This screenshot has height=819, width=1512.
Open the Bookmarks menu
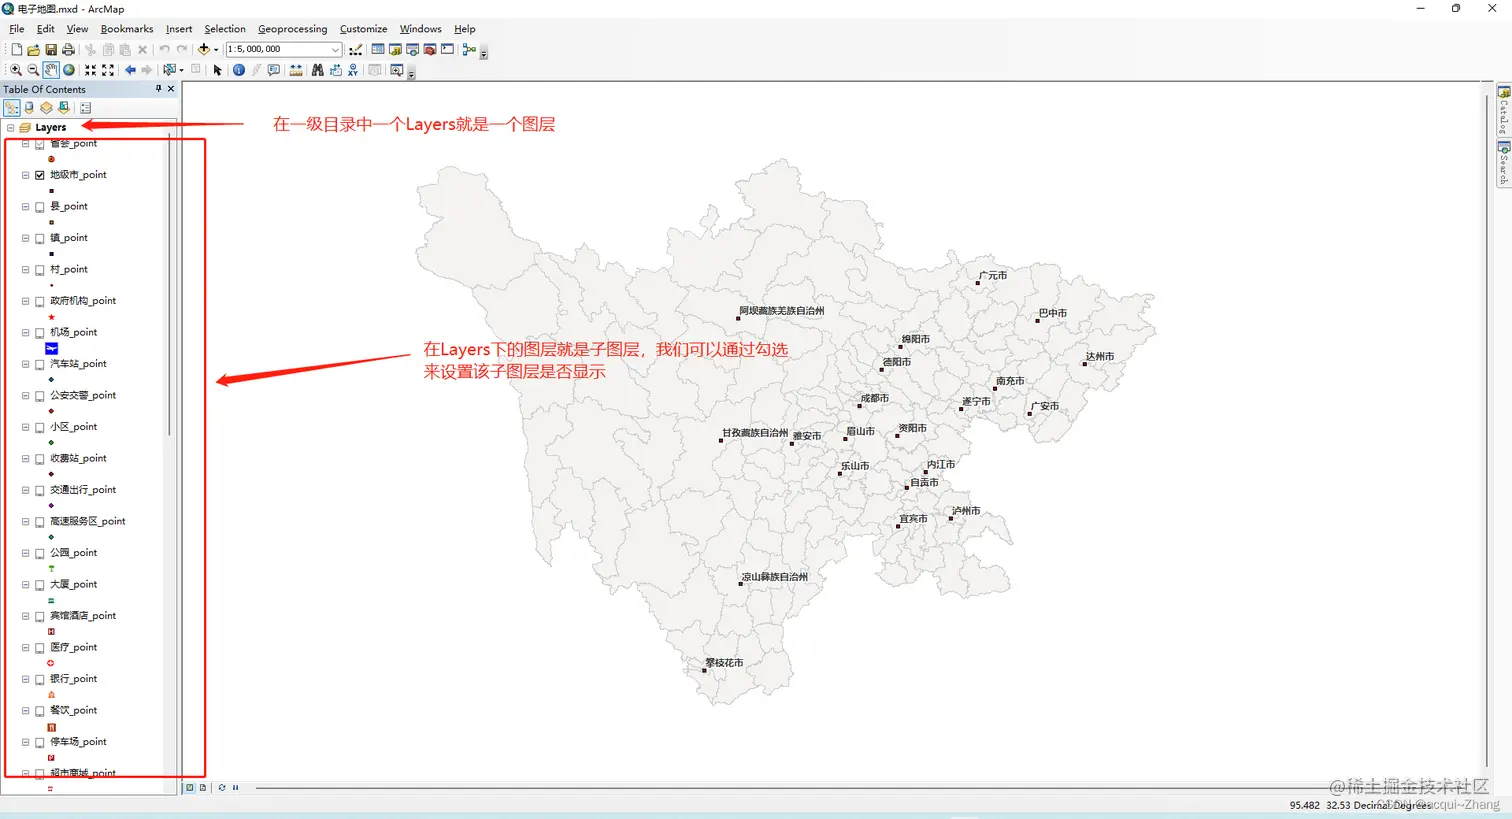pos(127,29)
